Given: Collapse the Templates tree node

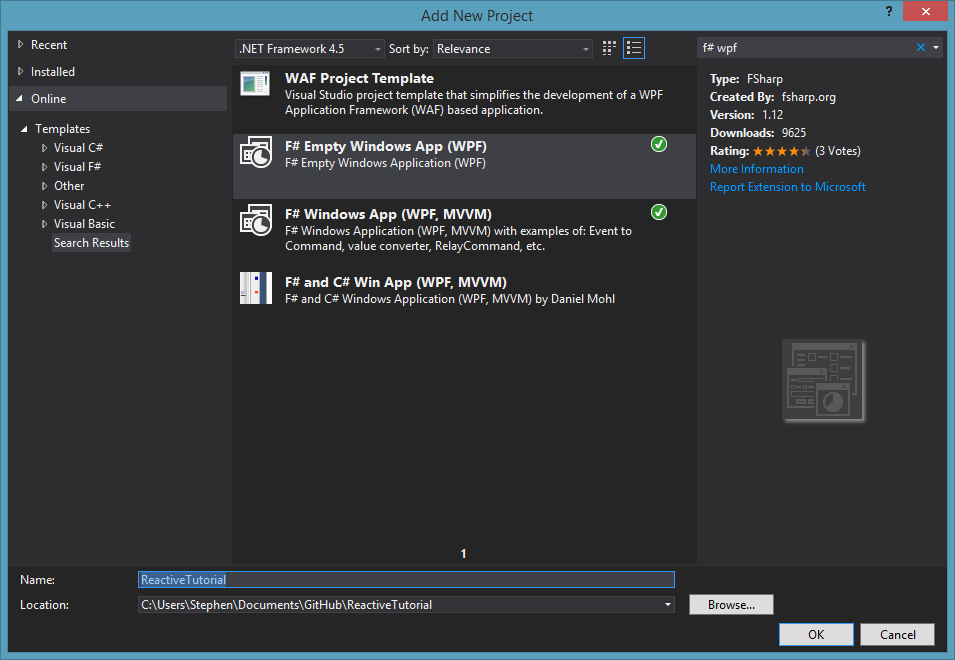Looking at the screenshot, I should coord(24,129).
